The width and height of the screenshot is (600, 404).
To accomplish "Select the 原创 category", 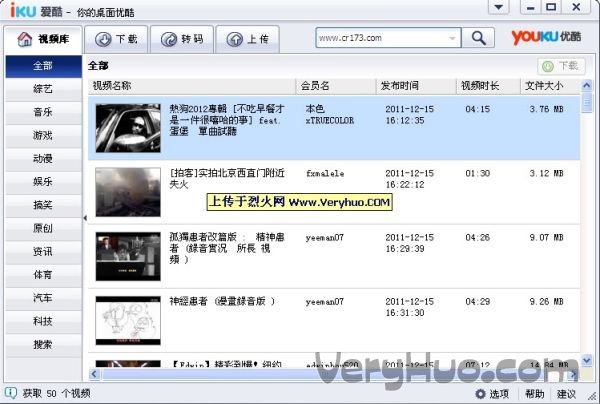I will point(43,229).
